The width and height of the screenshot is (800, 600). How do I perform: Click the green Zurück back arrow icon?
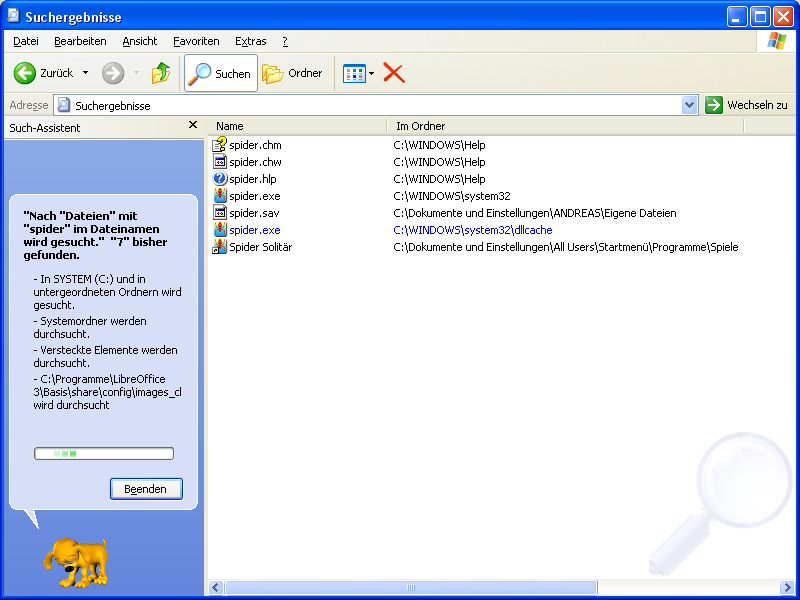coord(24,73)
